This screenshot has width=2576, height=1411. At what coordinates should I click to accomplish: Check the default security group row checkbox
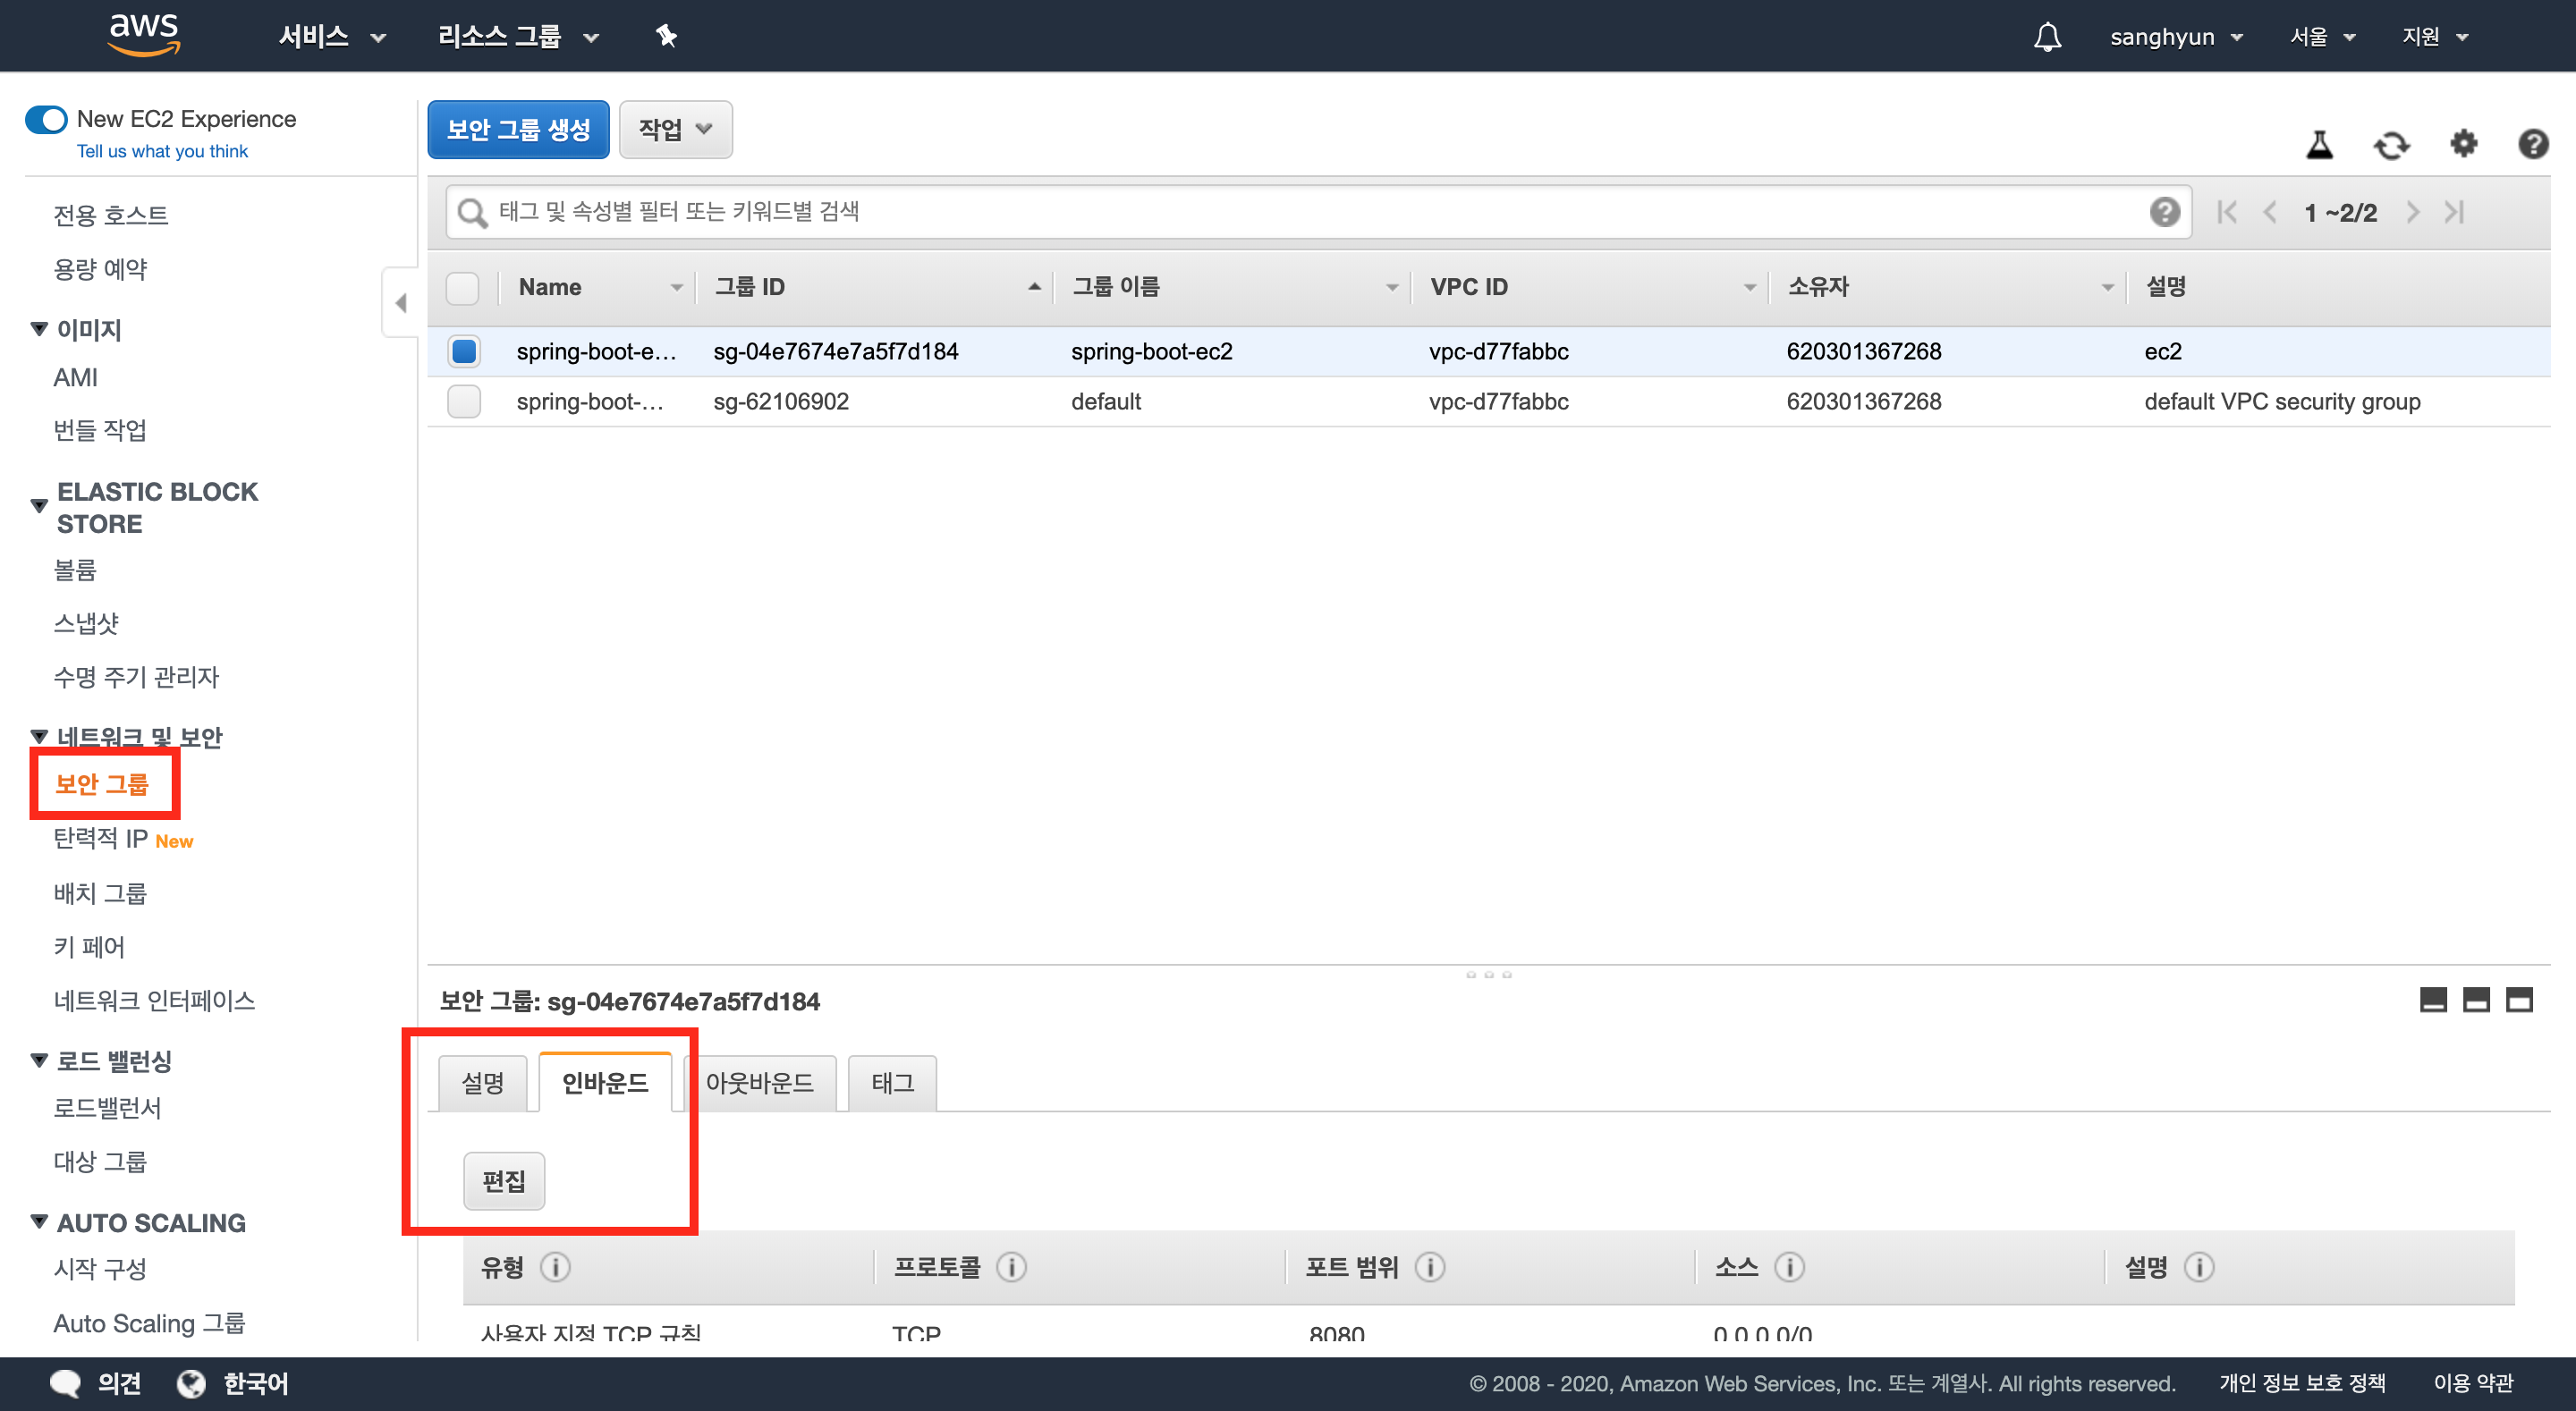pos(463,401)
